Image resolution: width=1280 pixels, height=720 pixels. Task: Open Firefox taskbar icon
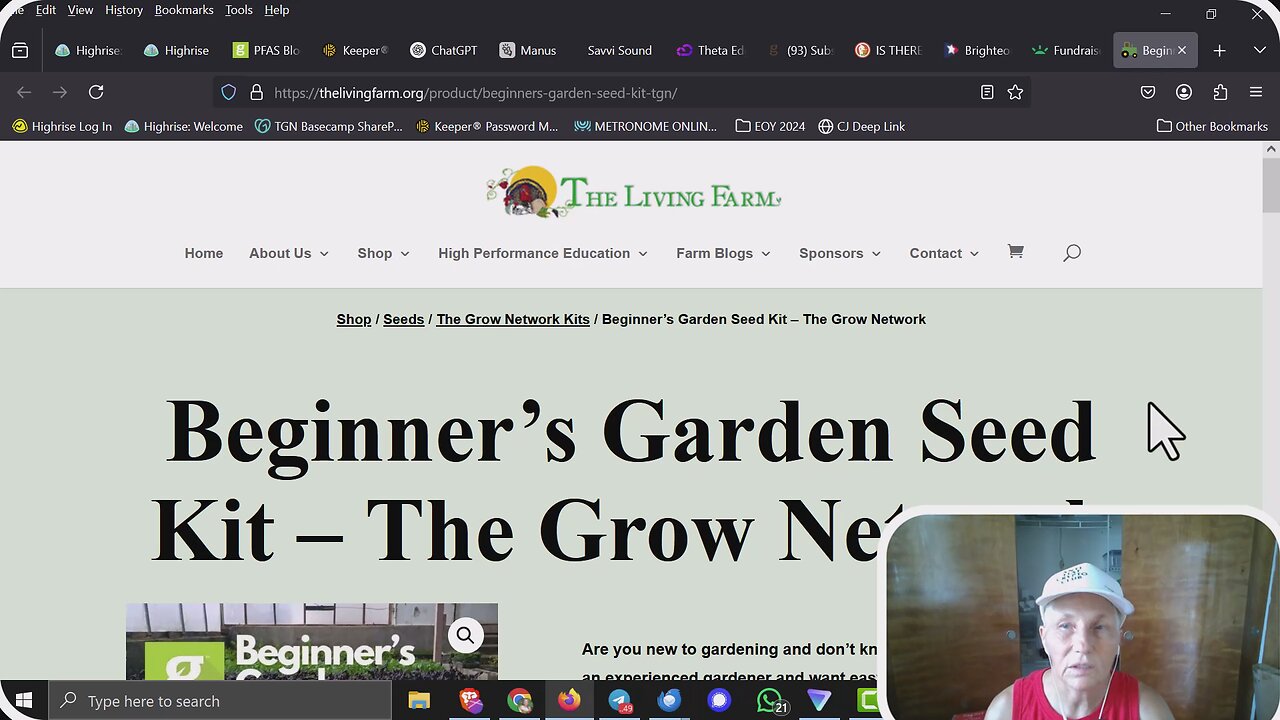coord(569,701)
